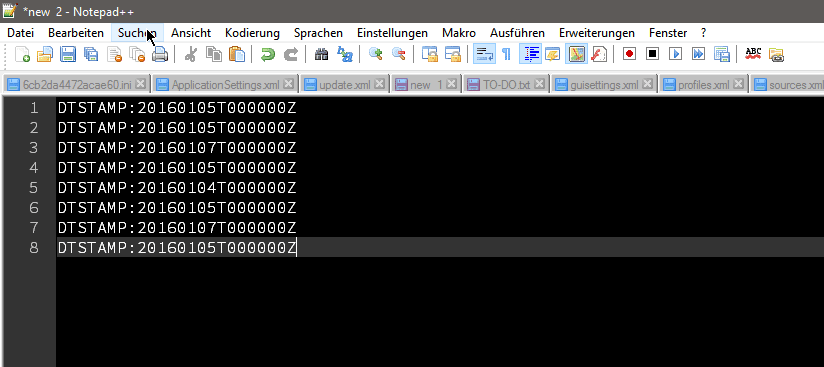The height and width of the screenshot is (367, 824).
Task: Open the Erweiterungen menu
Action: [x=597, y=33]
